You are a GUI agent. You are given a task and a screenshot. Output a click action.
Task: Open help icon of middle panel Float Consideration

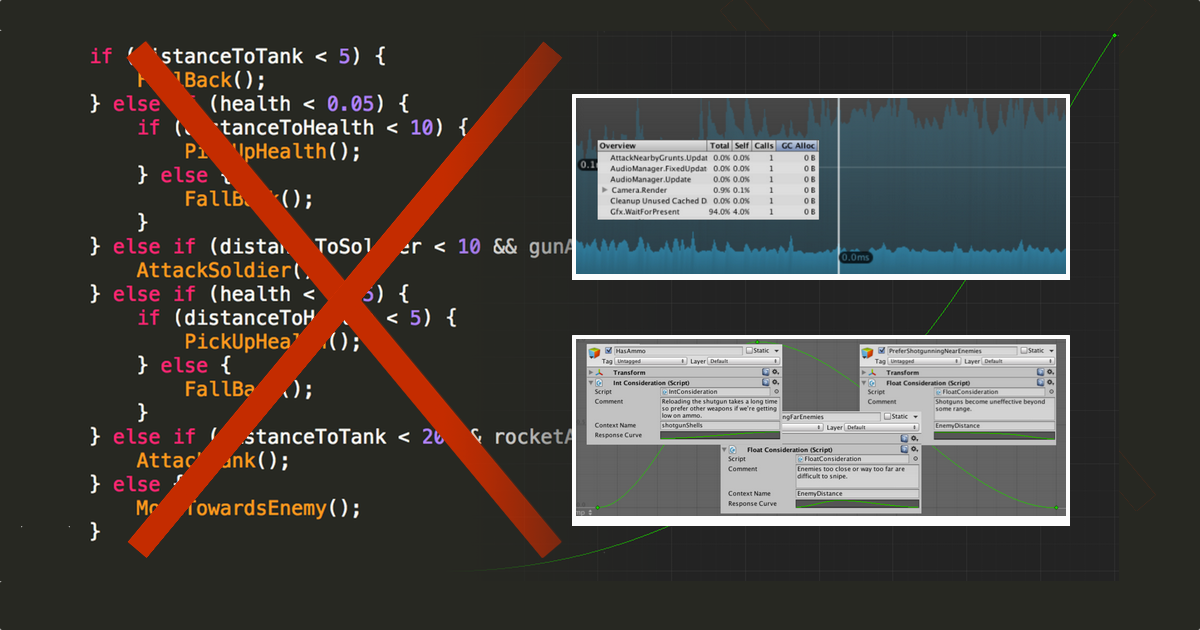[904, 449]
